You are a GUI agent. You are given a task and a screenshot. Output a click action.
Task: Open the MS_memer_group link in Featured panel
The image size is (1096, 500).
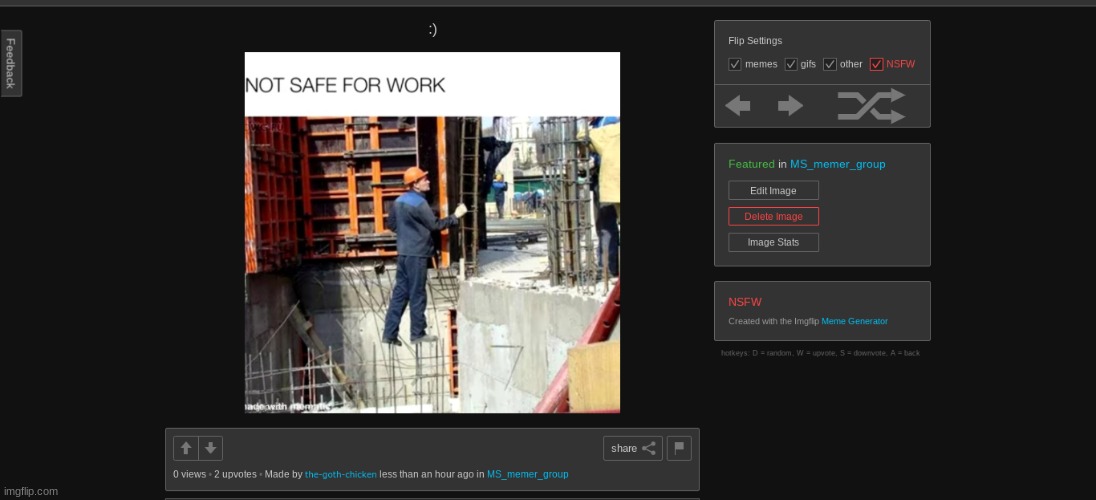tap(837, 164)
